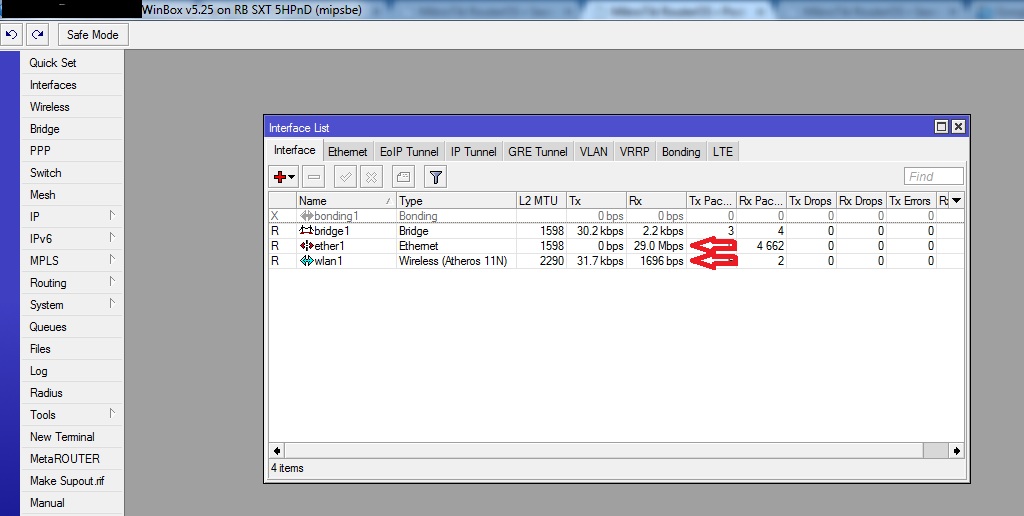Expand the IPv6 submenu
This screenshot has width=1024, height=516.
click(x=72, y=238)
